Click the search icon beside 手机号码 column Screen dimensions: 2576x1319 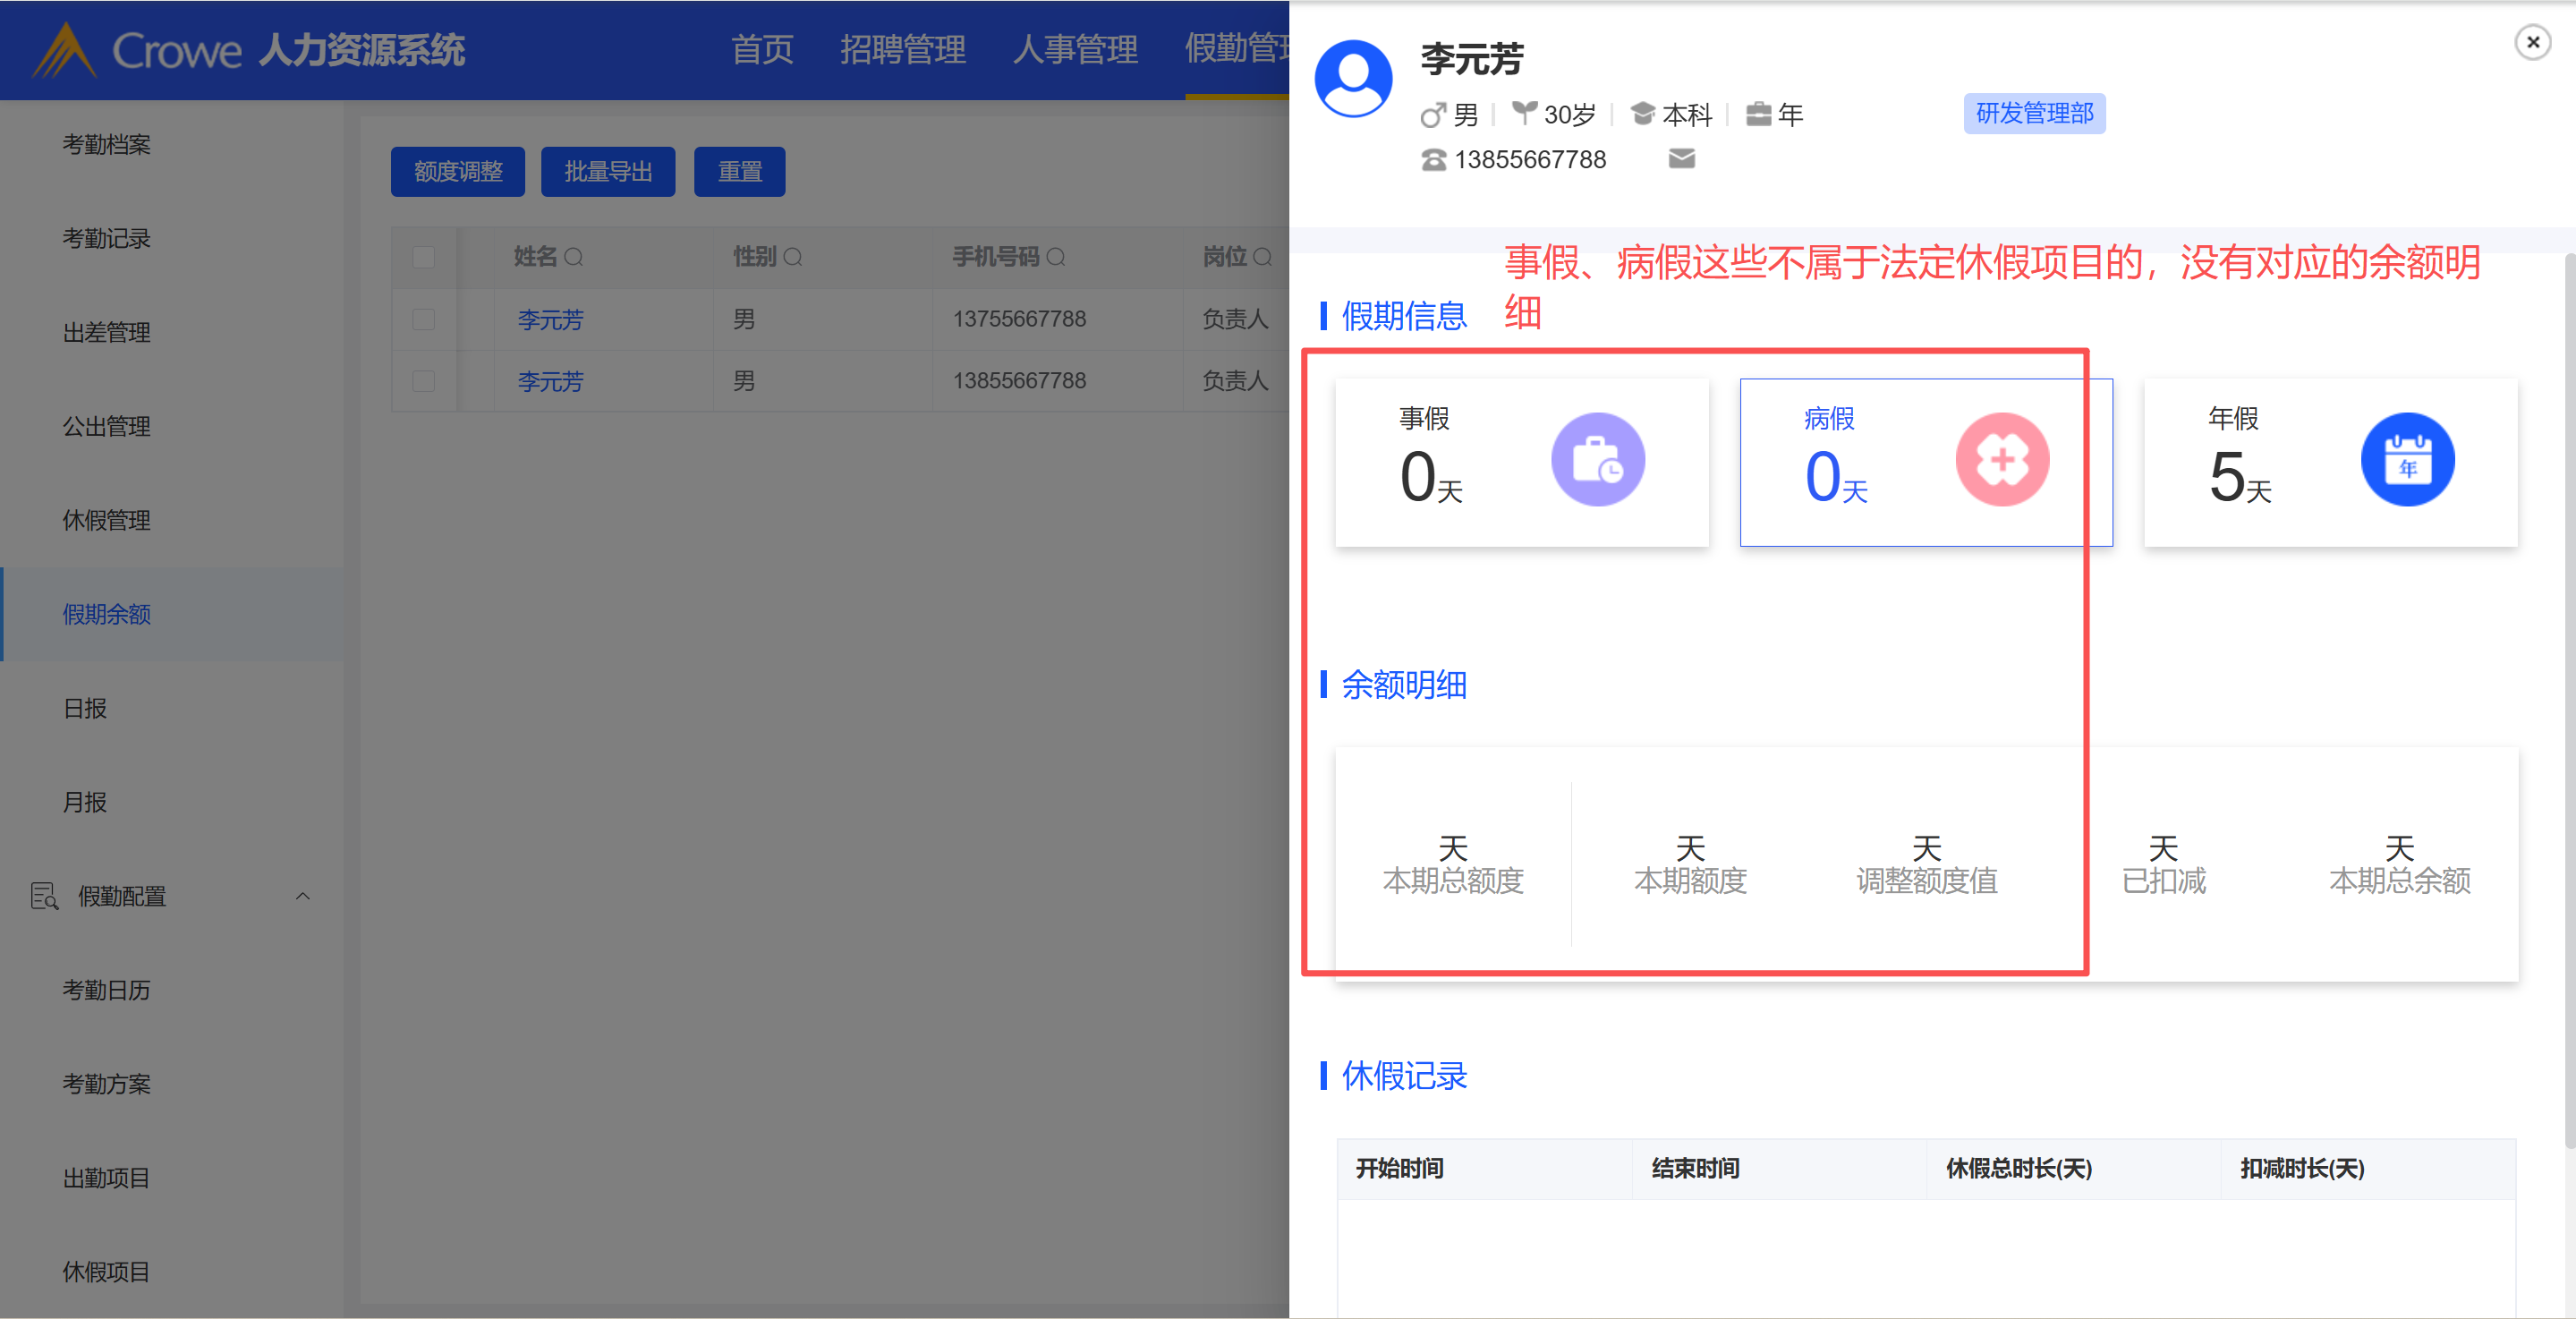[1056, 258]
